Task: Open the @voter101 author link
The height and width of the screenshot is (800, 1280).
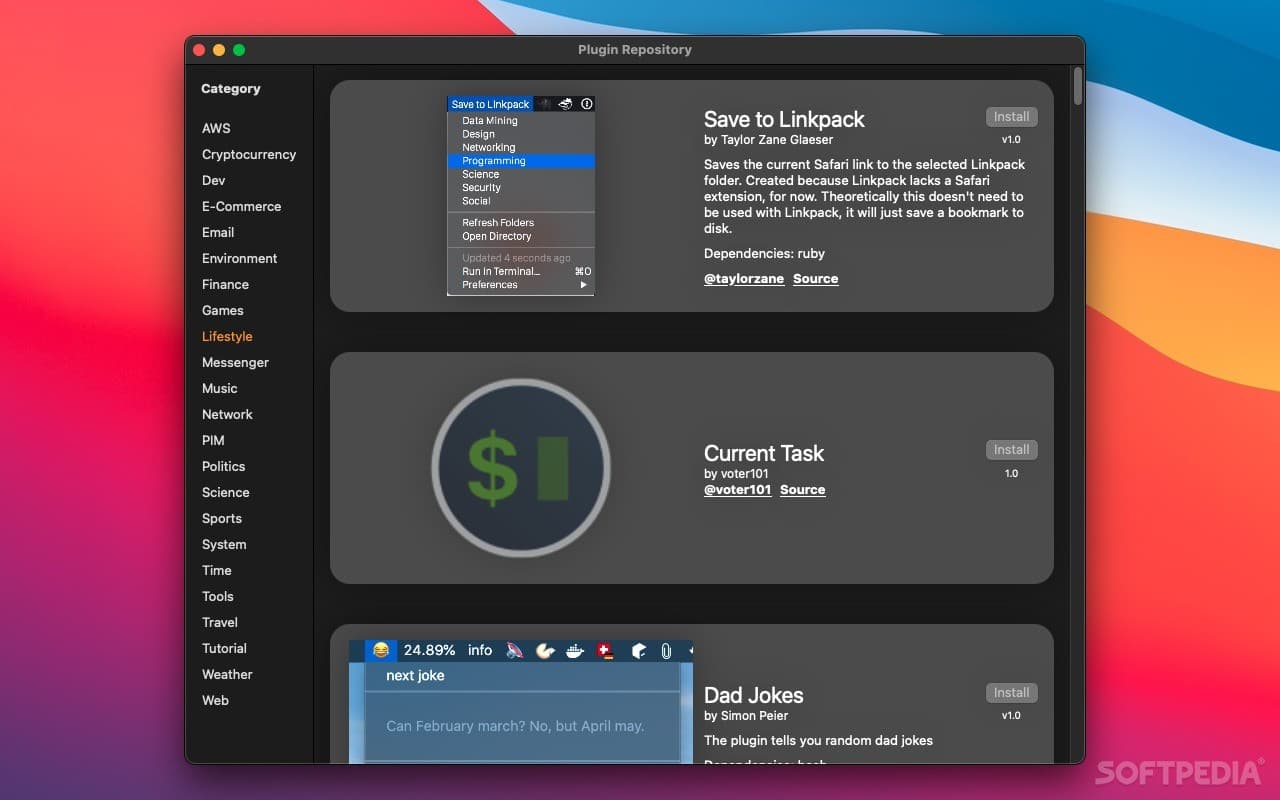Action: [x=738, y=490]
